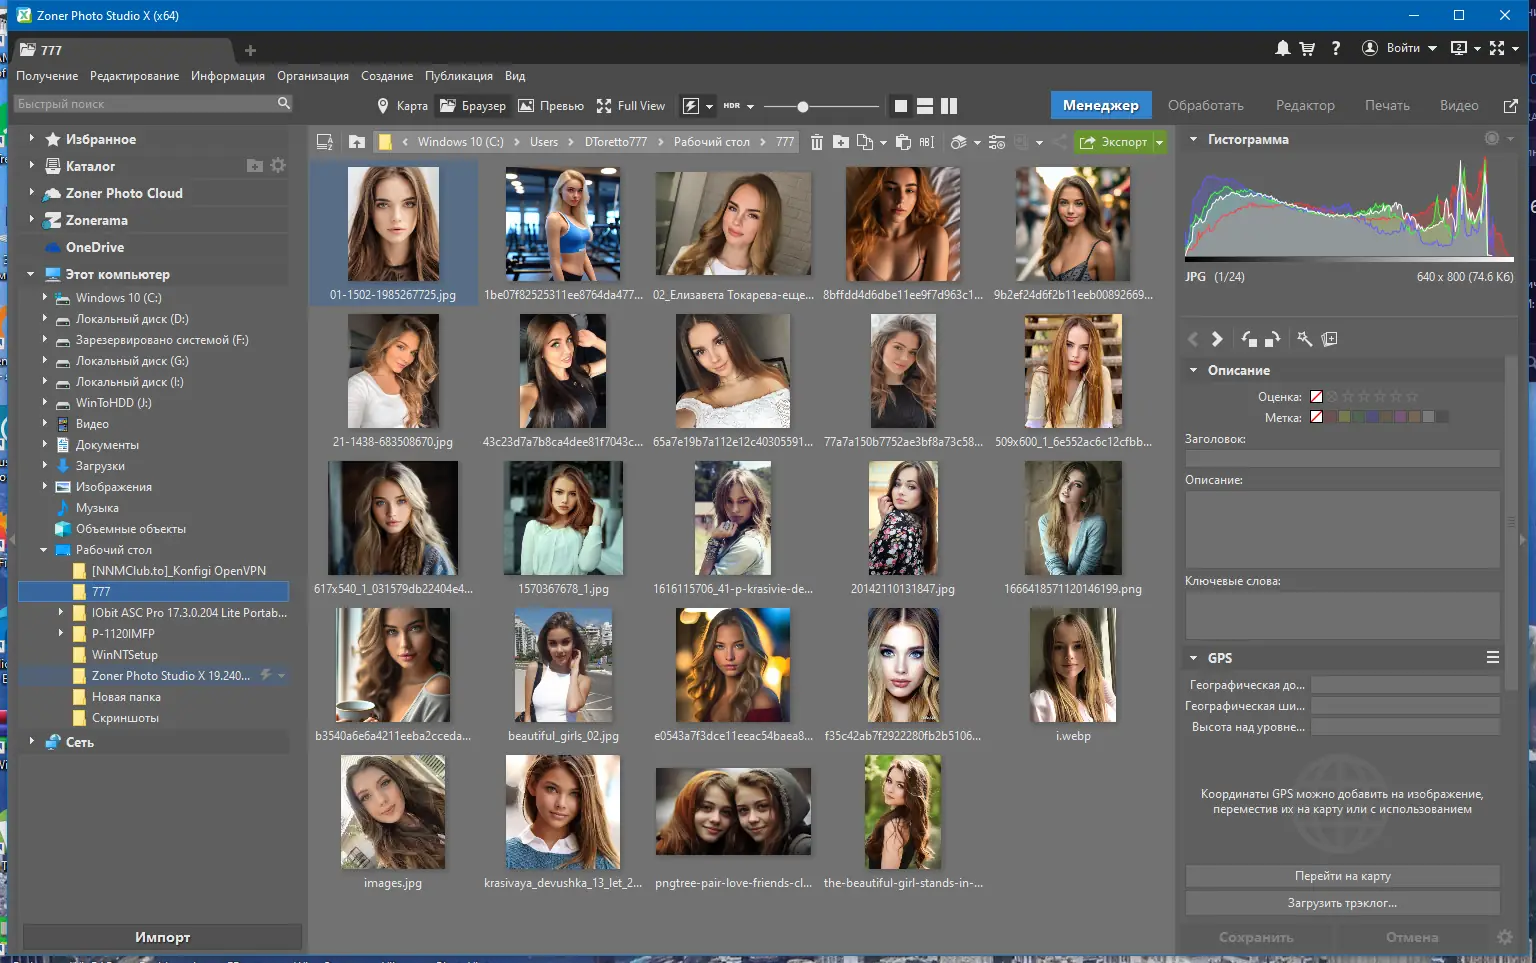The image size is (1536, 963).
Task: Click the notifications bell icon
Action: (1282, 48)
